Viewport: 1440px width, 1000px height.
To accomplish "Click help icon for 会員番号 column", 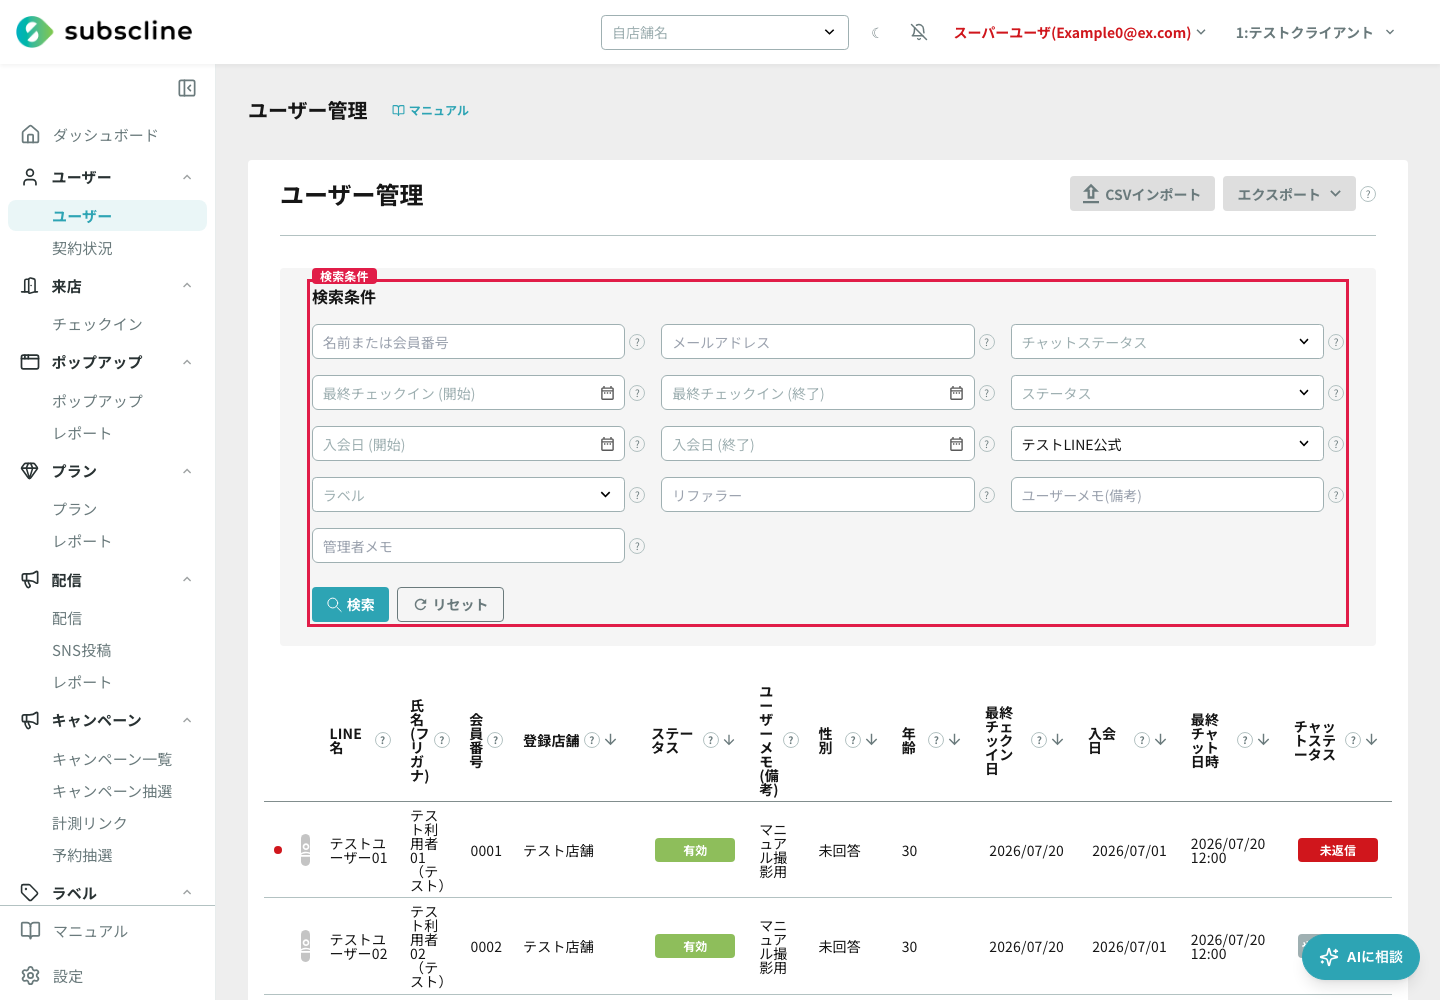I will [x=495, y=740].
